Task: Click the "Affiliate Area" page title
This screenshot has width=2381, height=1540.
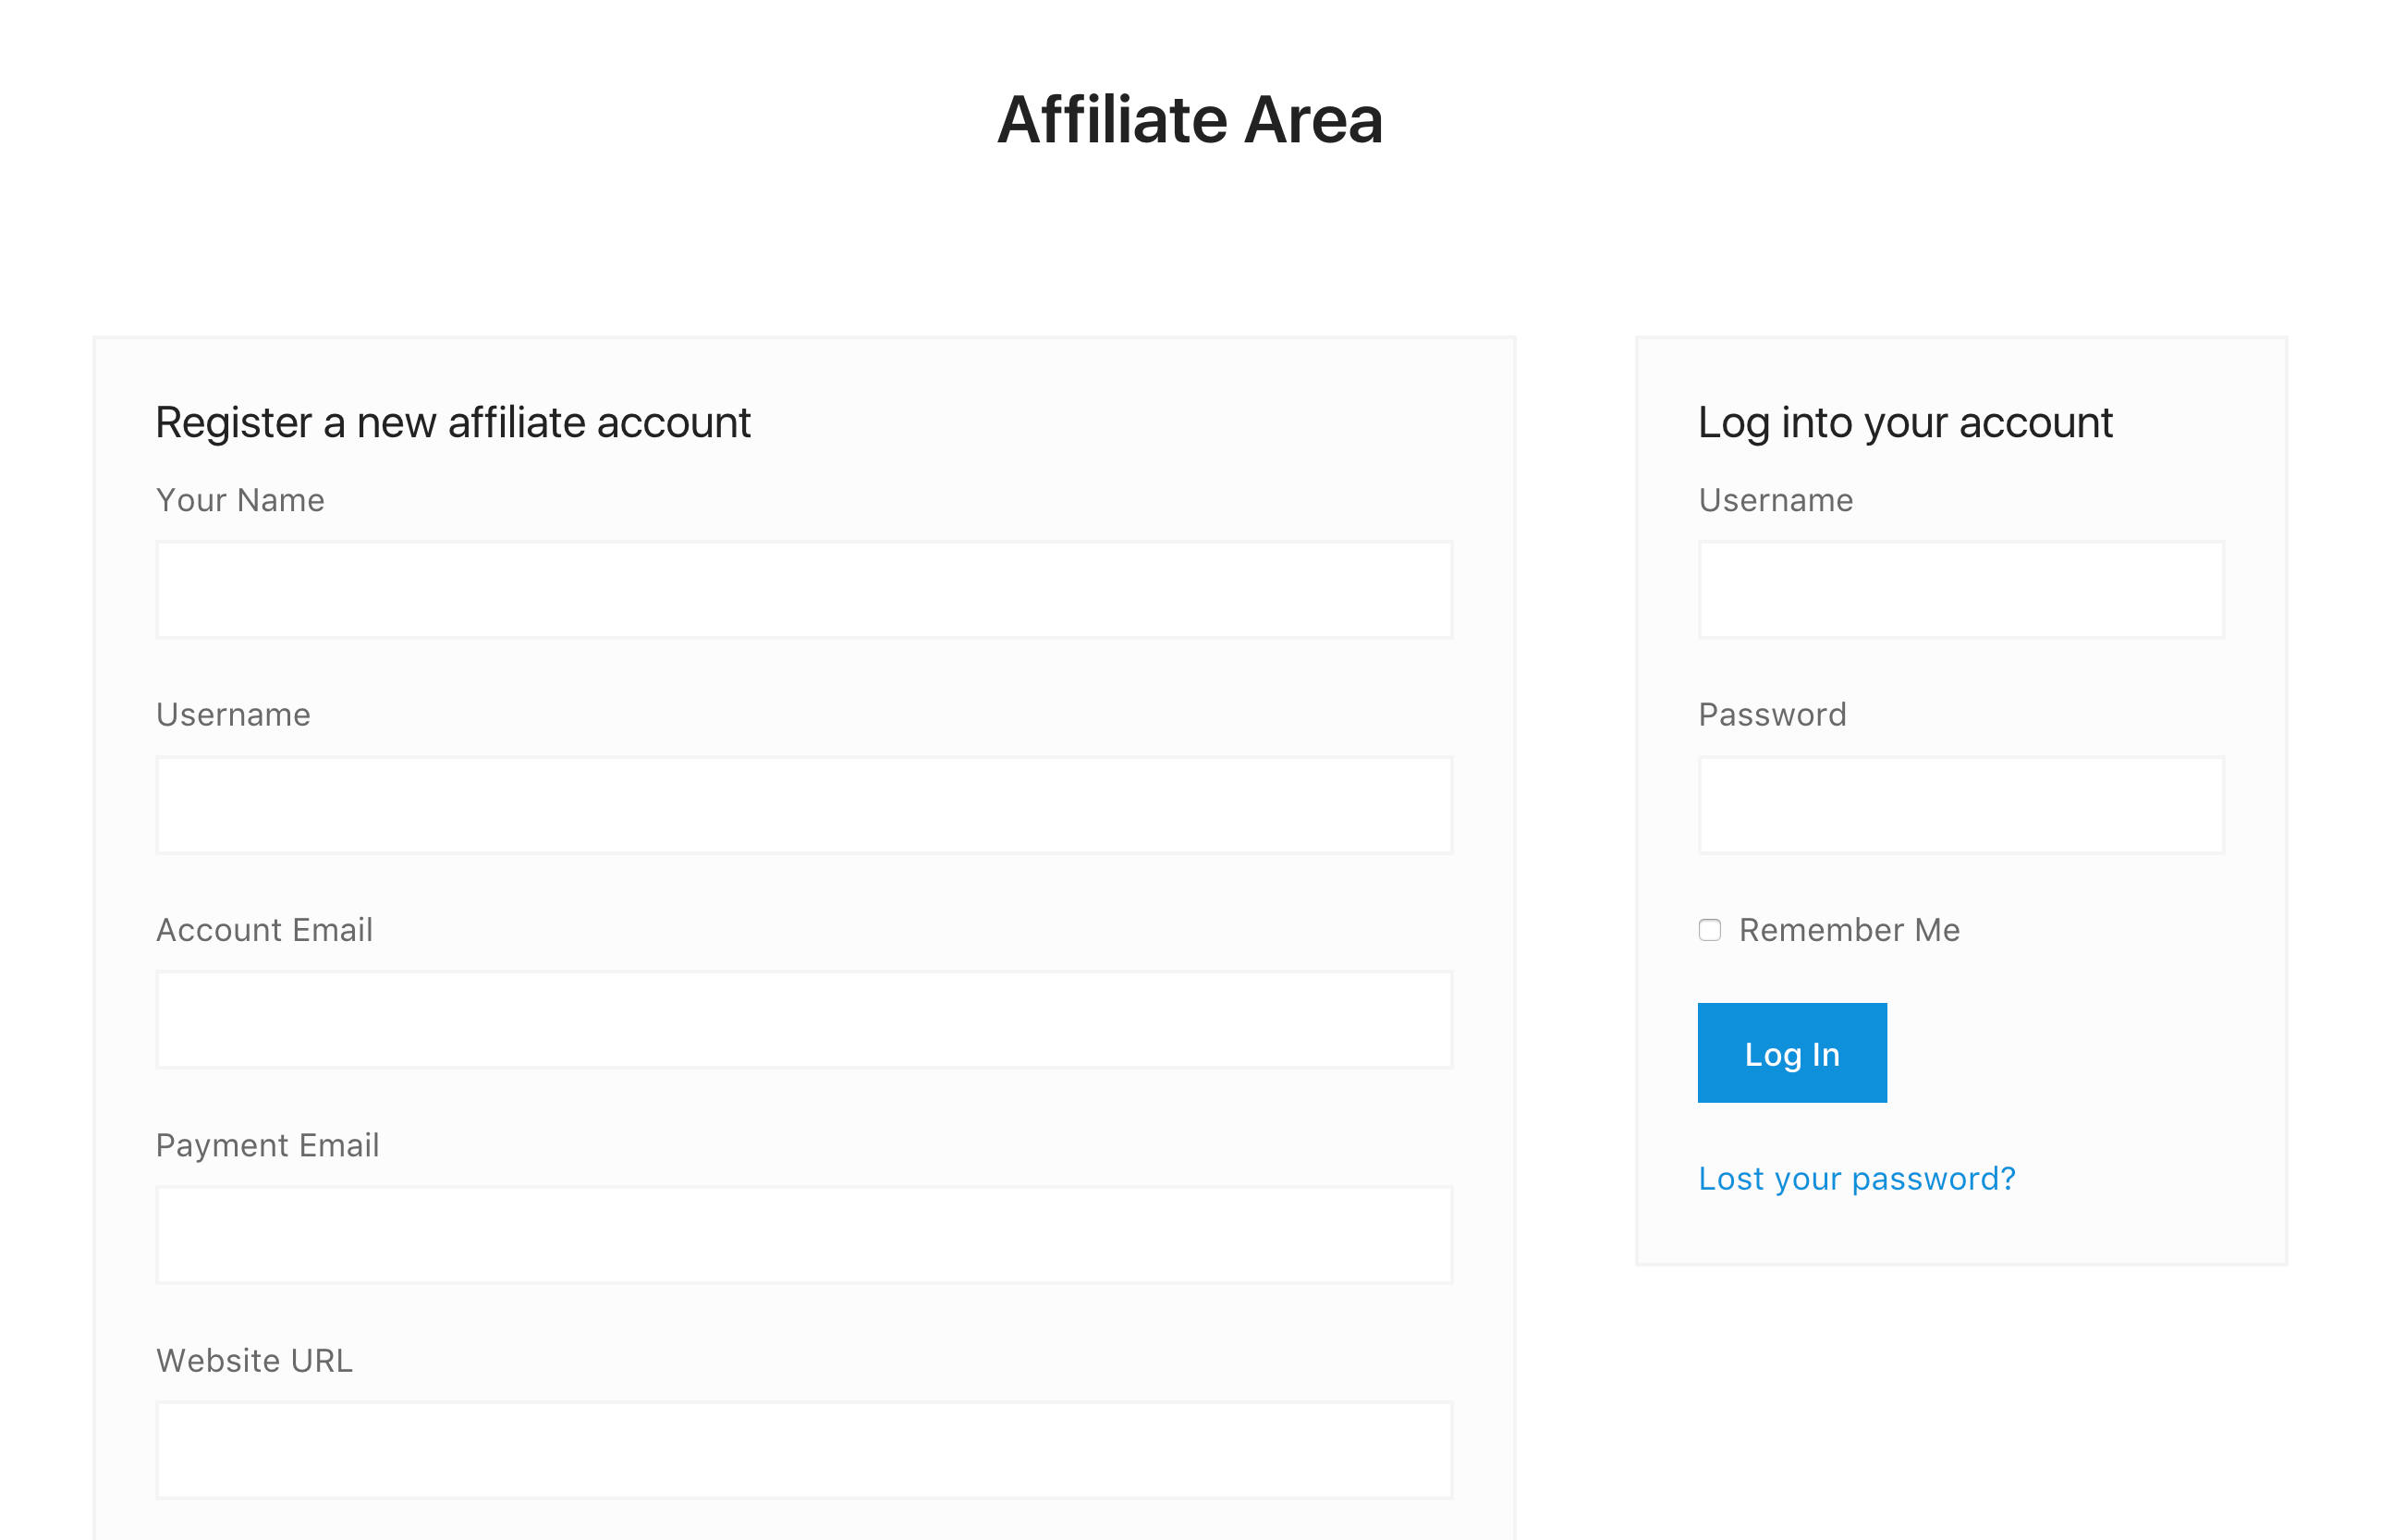Action: (x=1190, y=120)
